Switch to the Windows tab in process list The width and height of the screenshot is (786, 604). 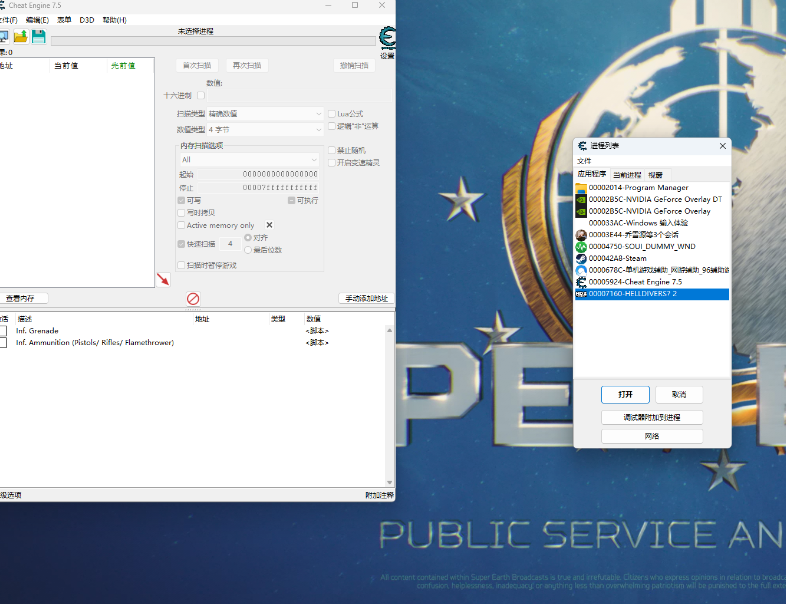(x=657, y=175)
